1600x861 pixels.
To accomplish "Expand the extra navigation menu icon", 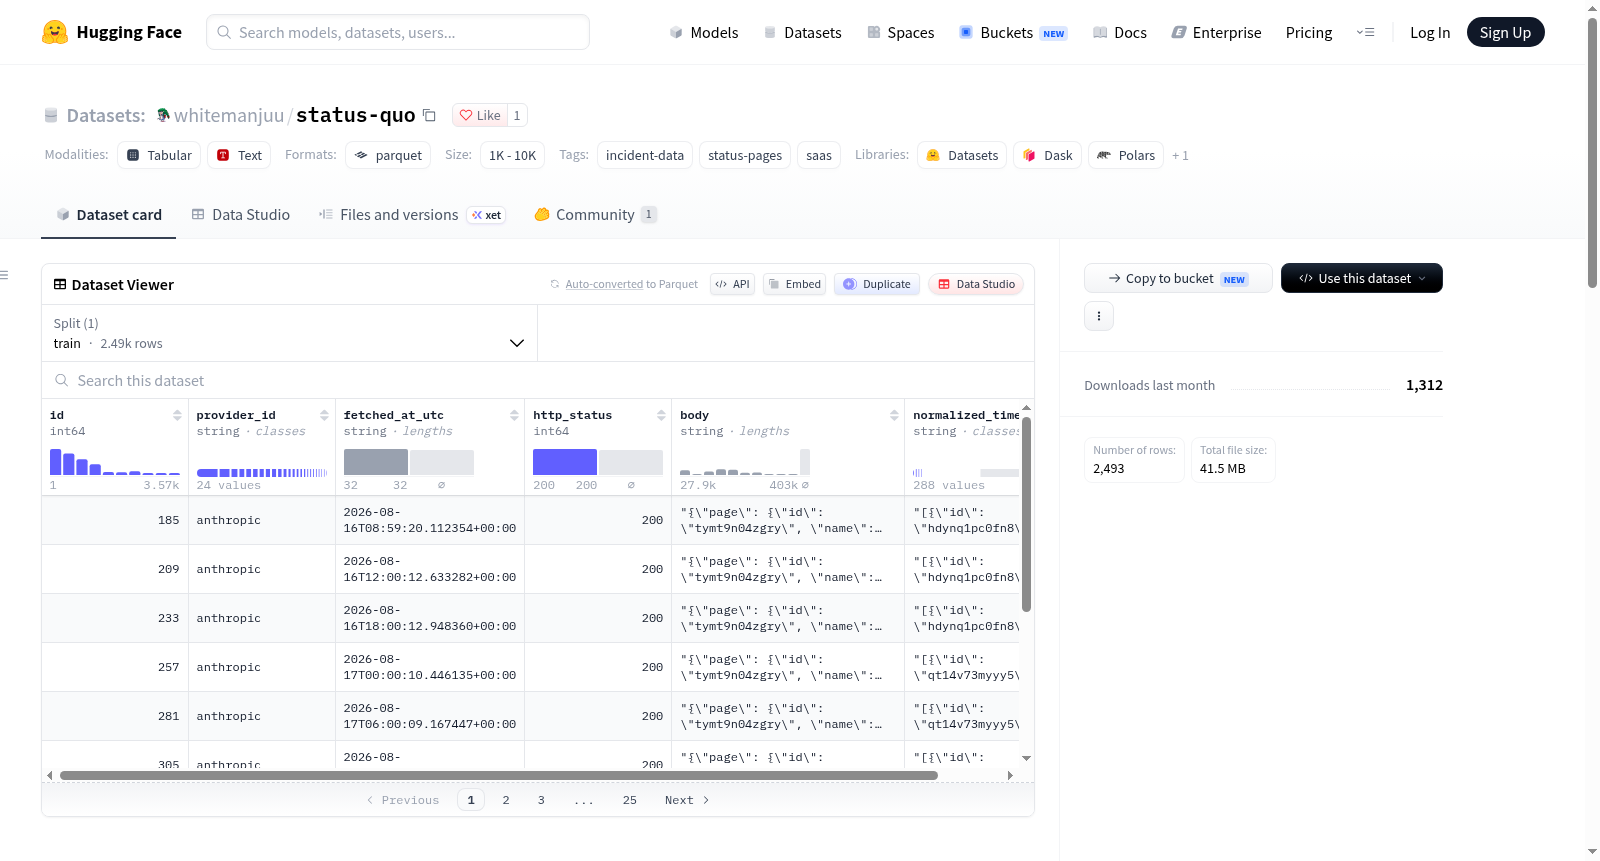I will point(1365,32).
